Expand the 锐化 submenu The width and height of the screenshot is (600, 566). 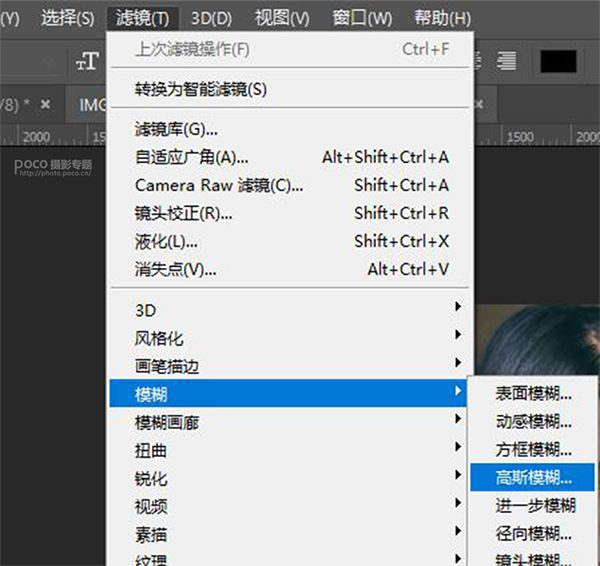[289, 478]
